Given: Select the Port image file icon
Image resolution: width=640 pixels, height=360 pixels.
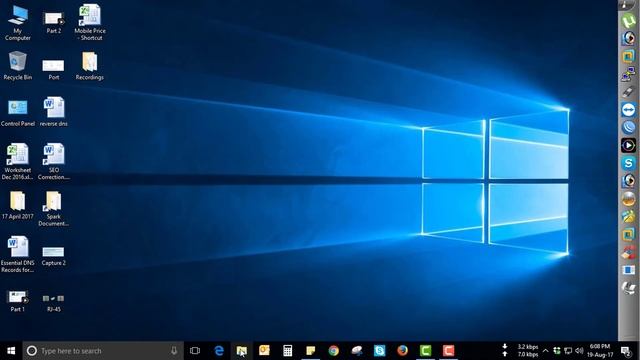Looking at the screenshot, I should click(x=53, y=69).
